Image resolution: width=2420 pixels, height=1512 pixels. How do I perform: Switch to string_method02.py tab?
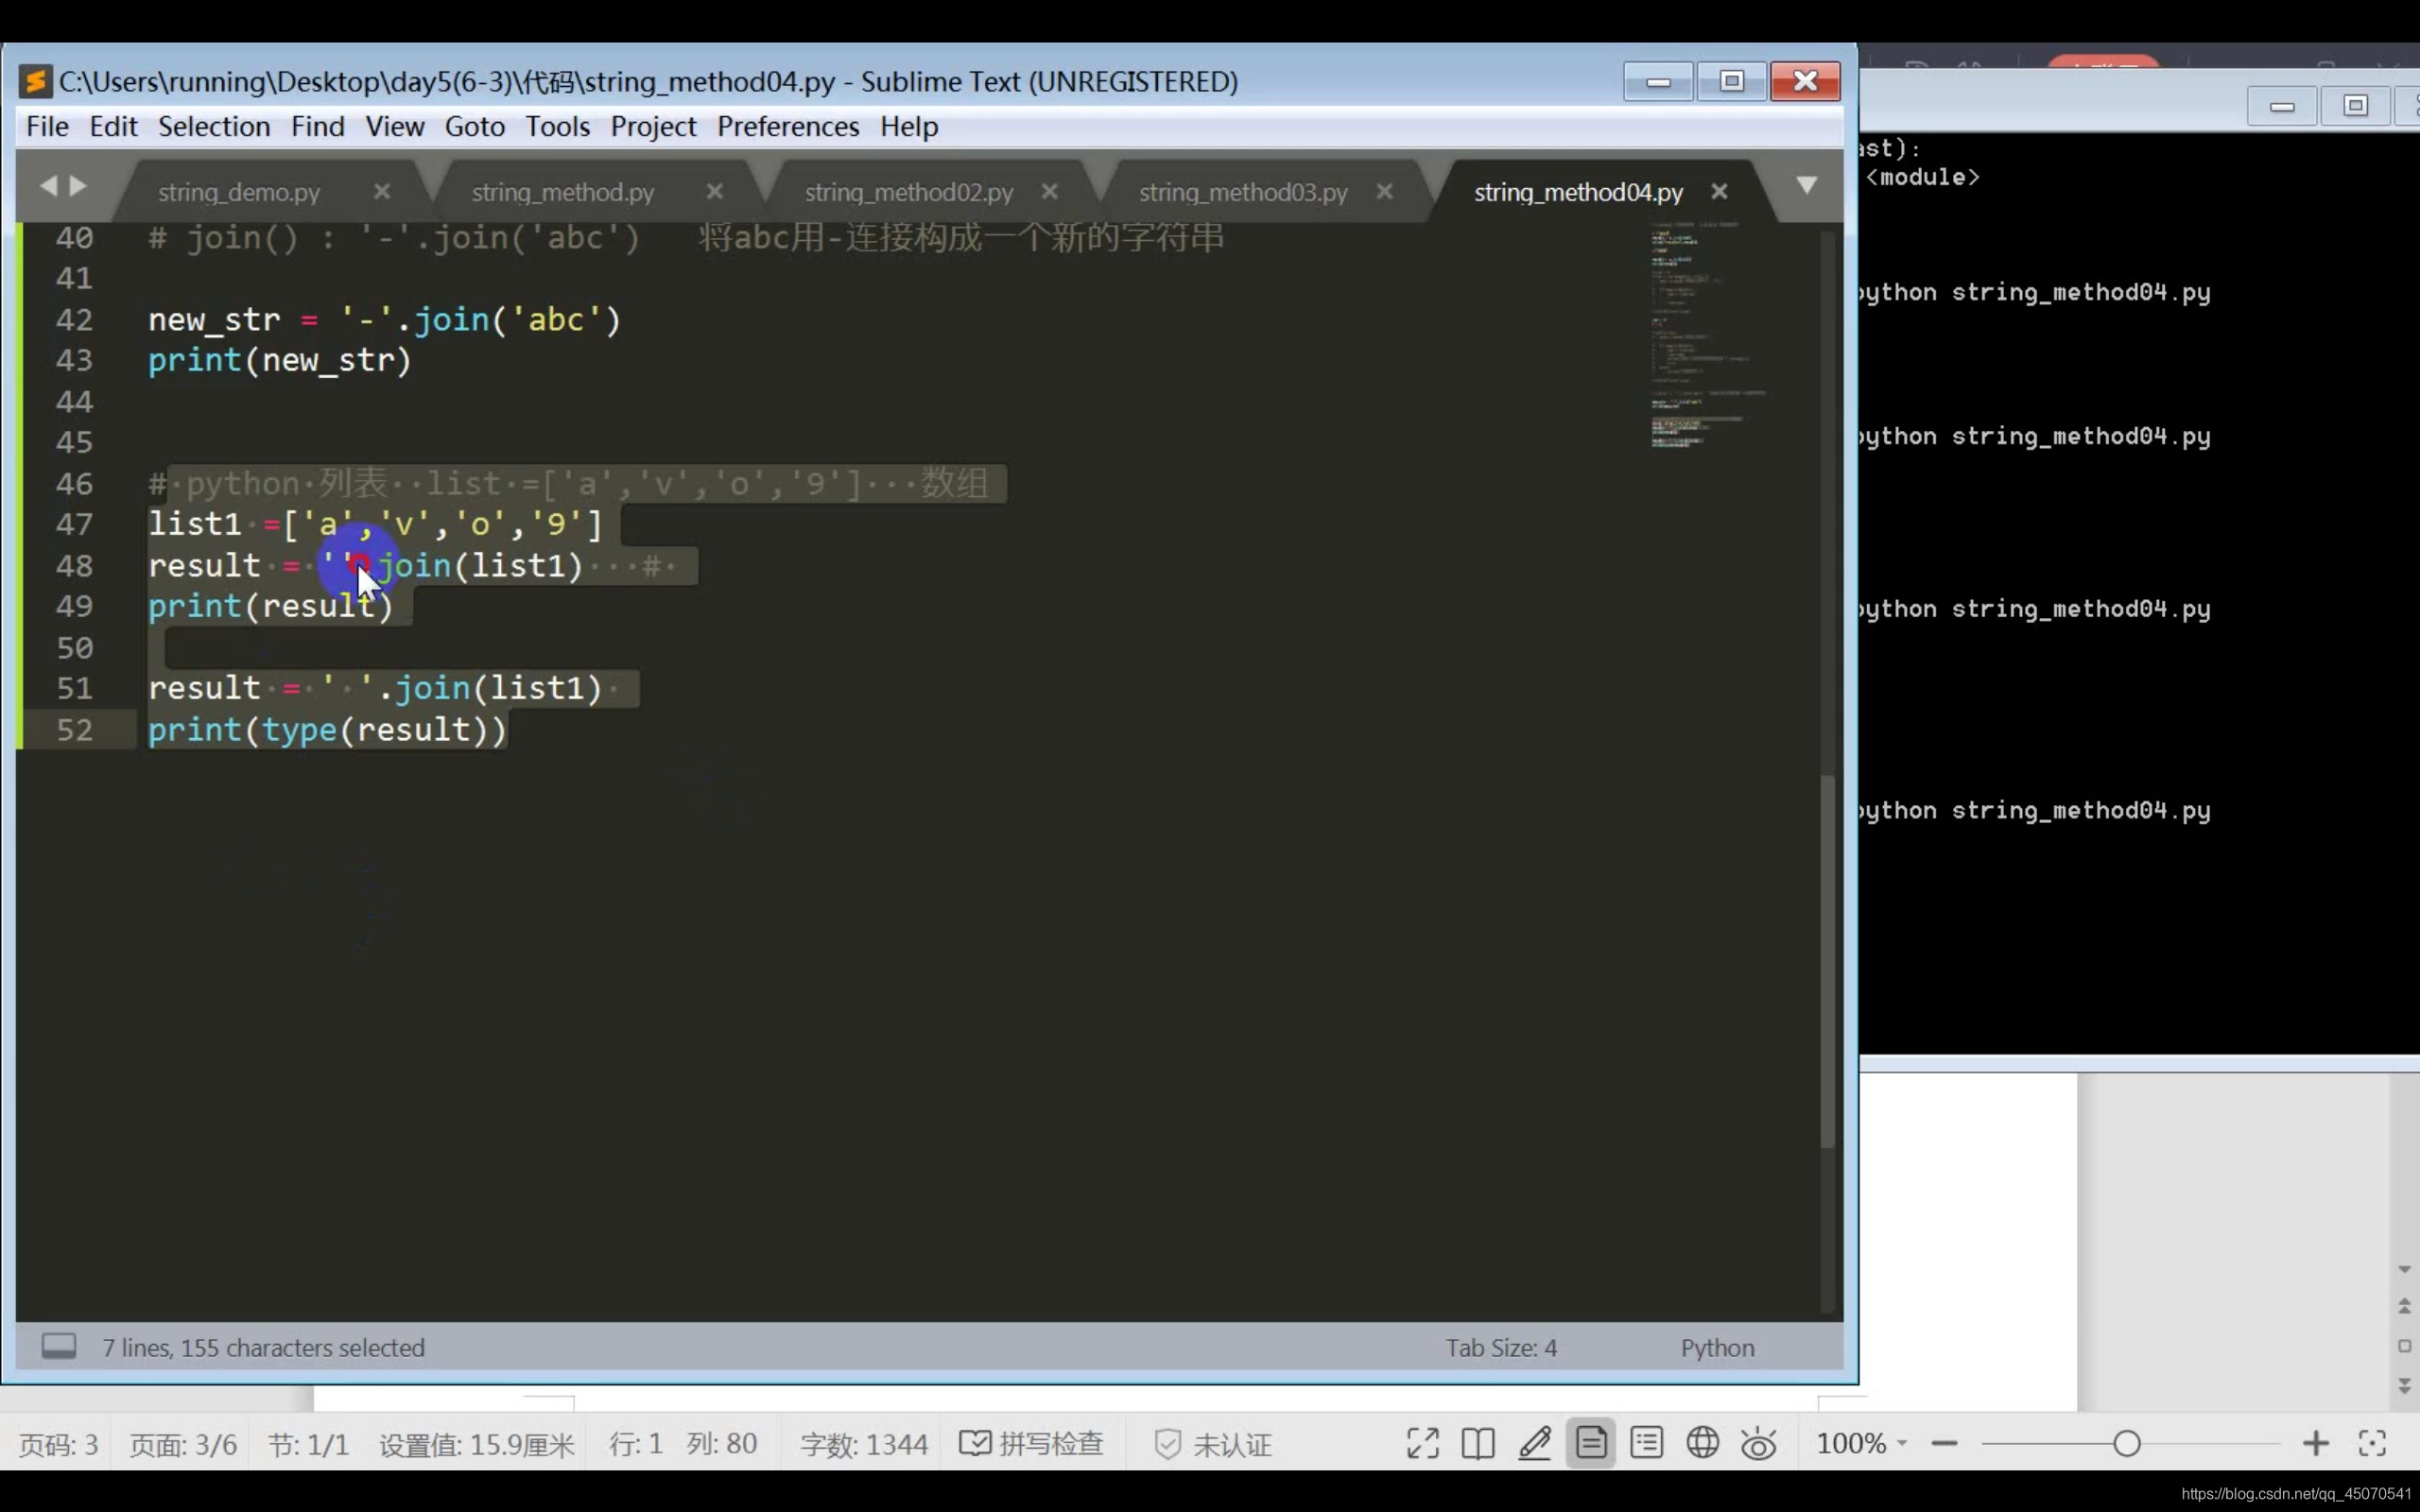pyautogui.click(x=908, y=192)
